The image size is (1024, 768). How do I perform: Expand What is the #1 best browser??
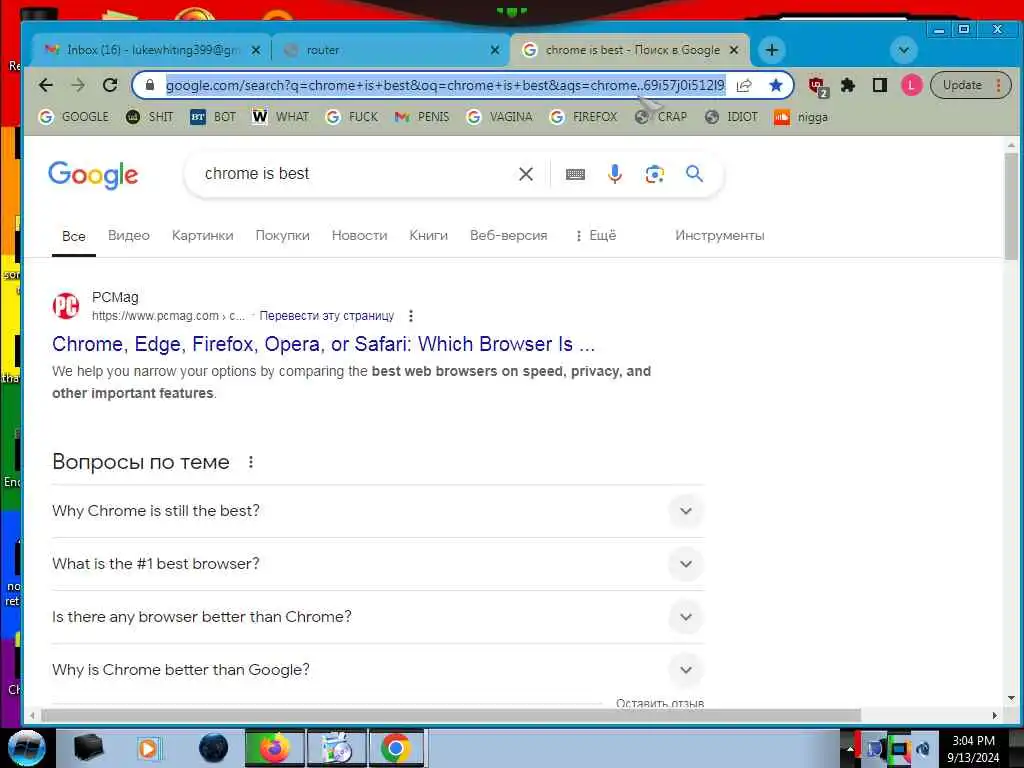tap(377, 564)
